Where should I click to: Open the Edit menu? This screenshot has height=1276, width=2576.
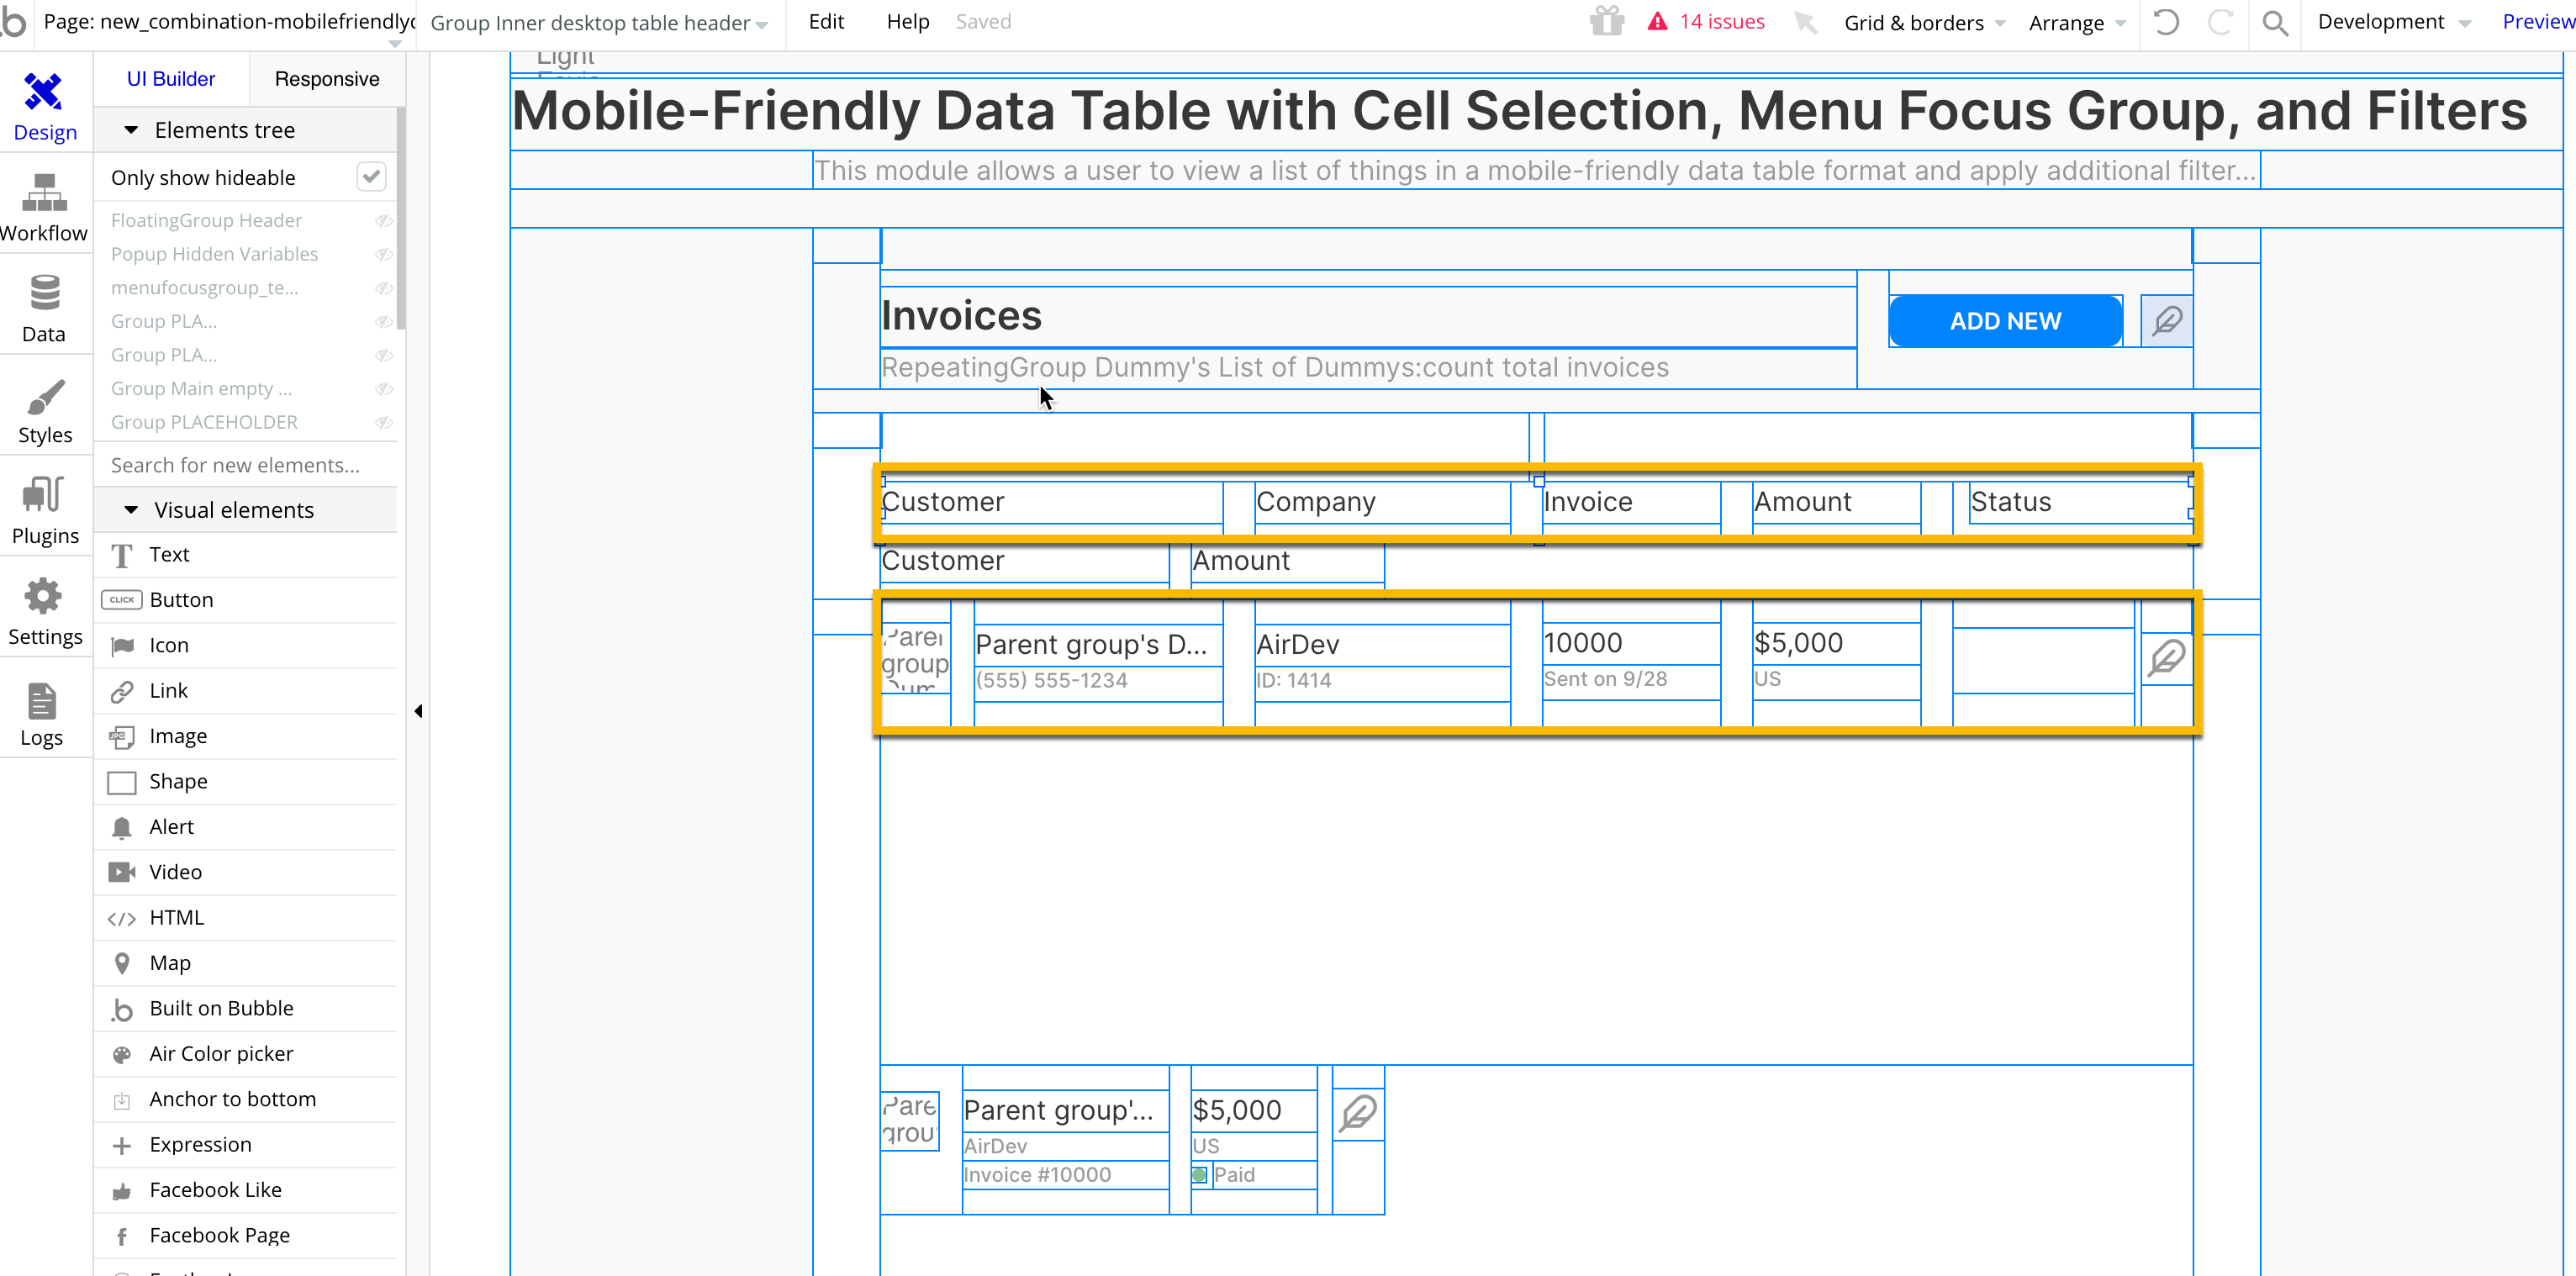(x=826, y=21)
